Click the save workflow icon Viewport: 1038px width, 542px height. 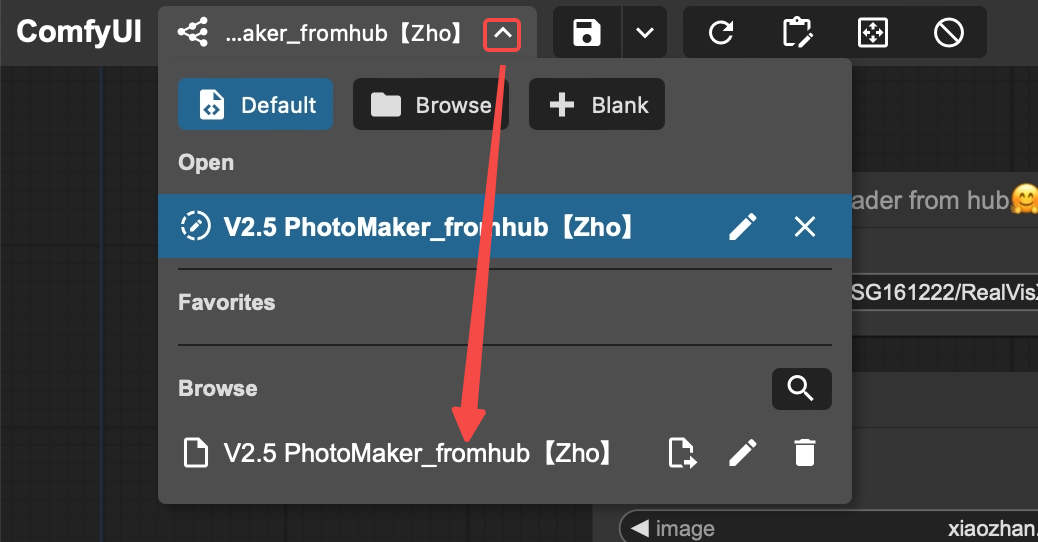[x=587, y=33]
